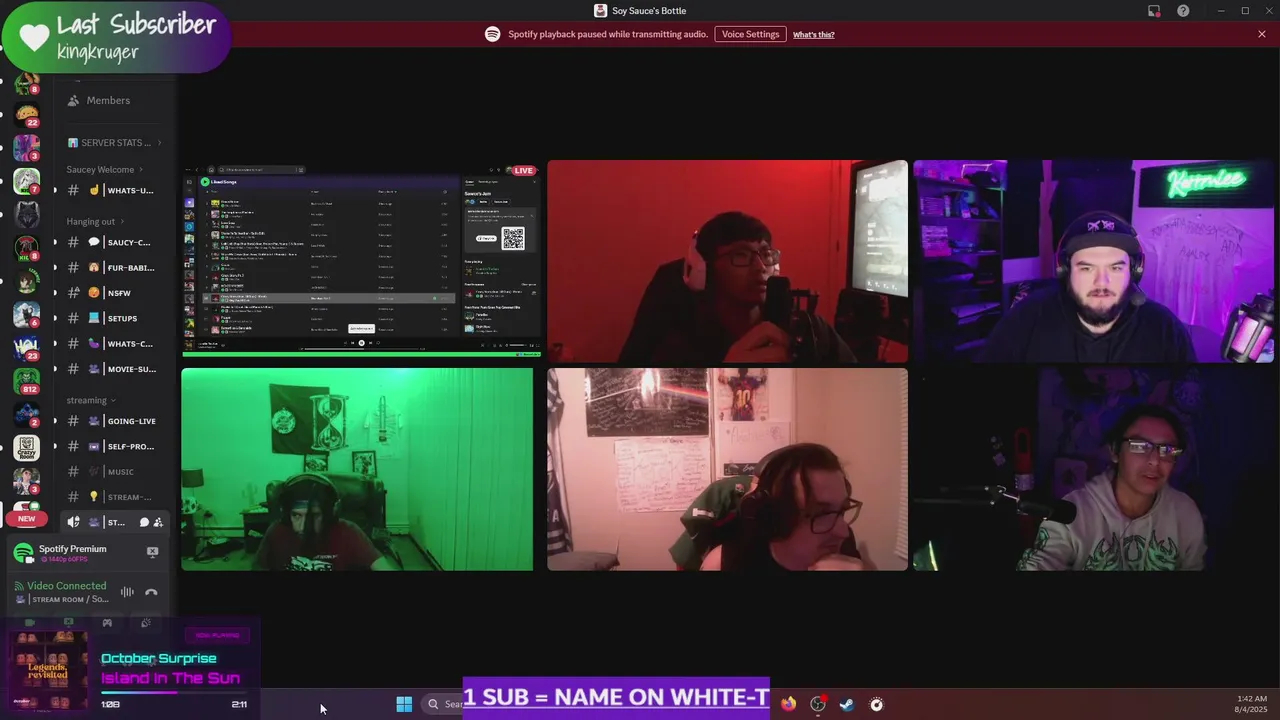Viewport: 1280px width, 720px height.
Task: Toggle camera in voice panel
Action: 29,623
